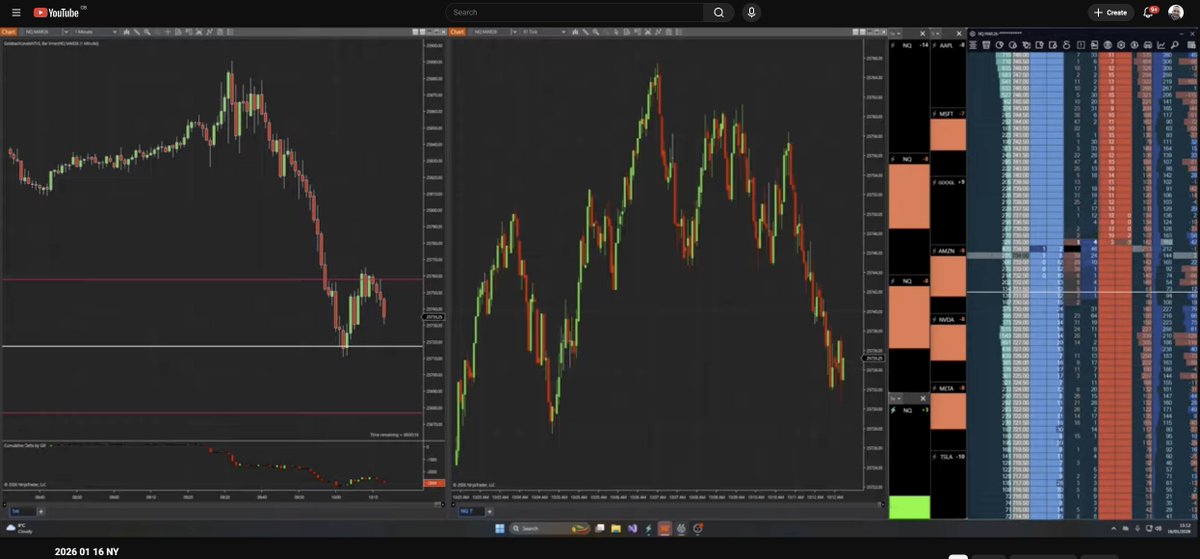Open YouTube notifications bell
The image size is (1200, 559).
tap(1149, 12)
